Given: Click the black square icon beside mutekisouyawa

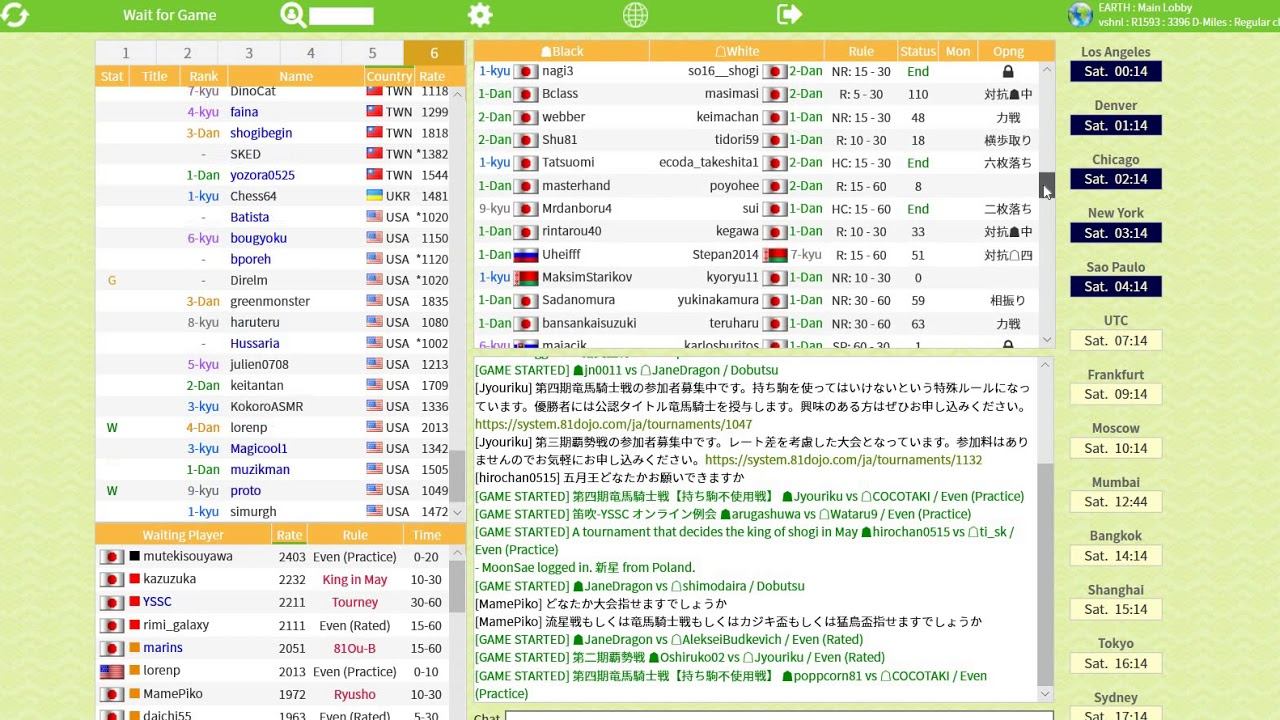Looking at the screenshot, I should [134, 556].
